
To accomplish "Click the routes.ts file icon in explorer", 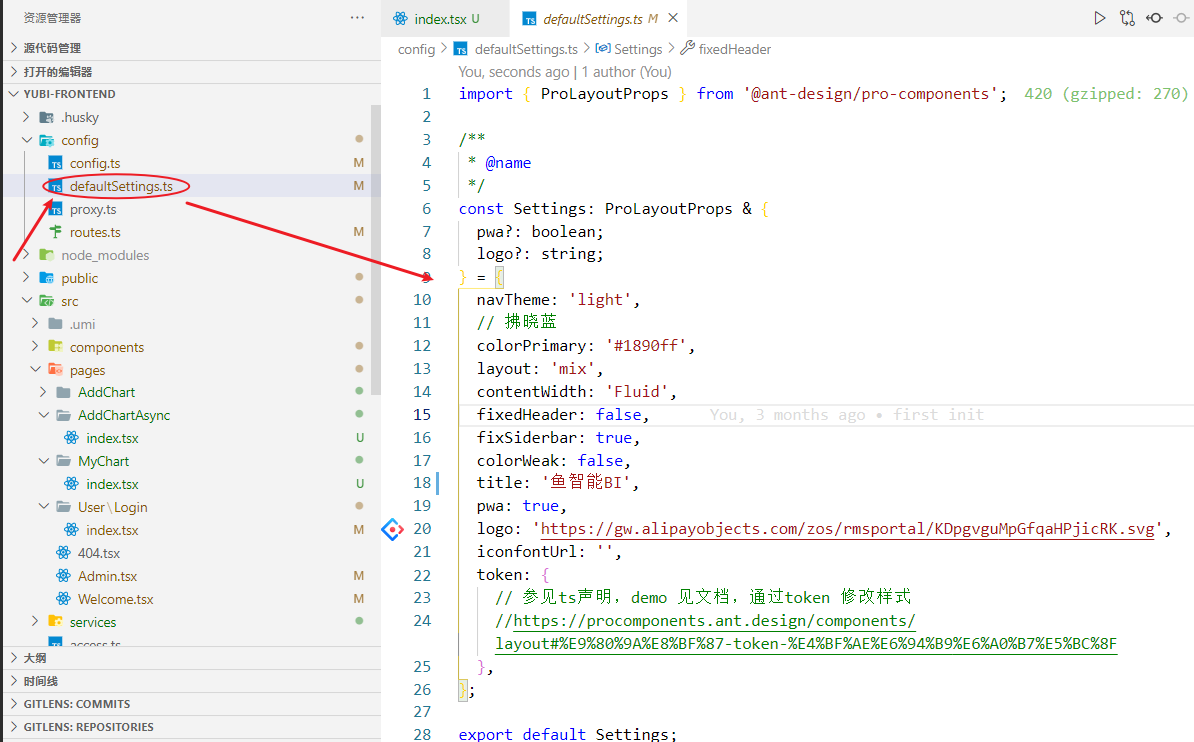I will [x=56, y=232].
